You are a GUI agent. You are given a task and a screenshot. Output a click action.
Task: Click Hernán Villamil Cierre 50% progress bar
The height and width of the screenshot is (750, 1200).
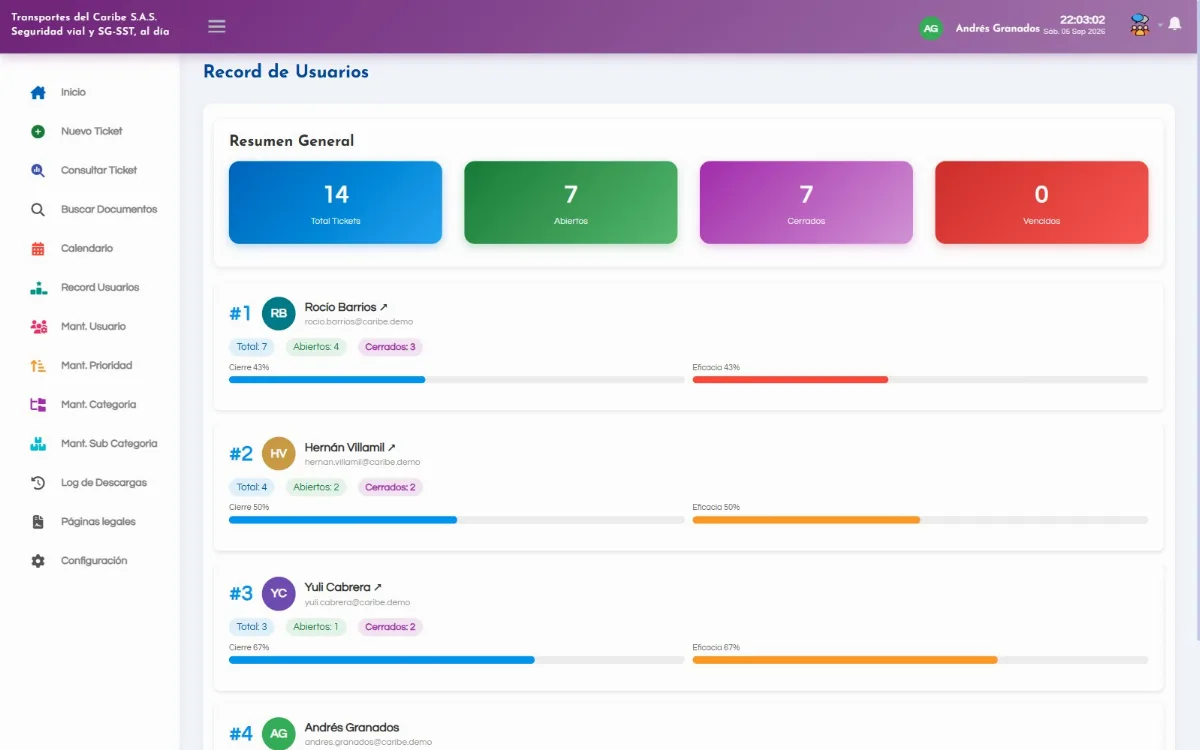coord(457,520)
